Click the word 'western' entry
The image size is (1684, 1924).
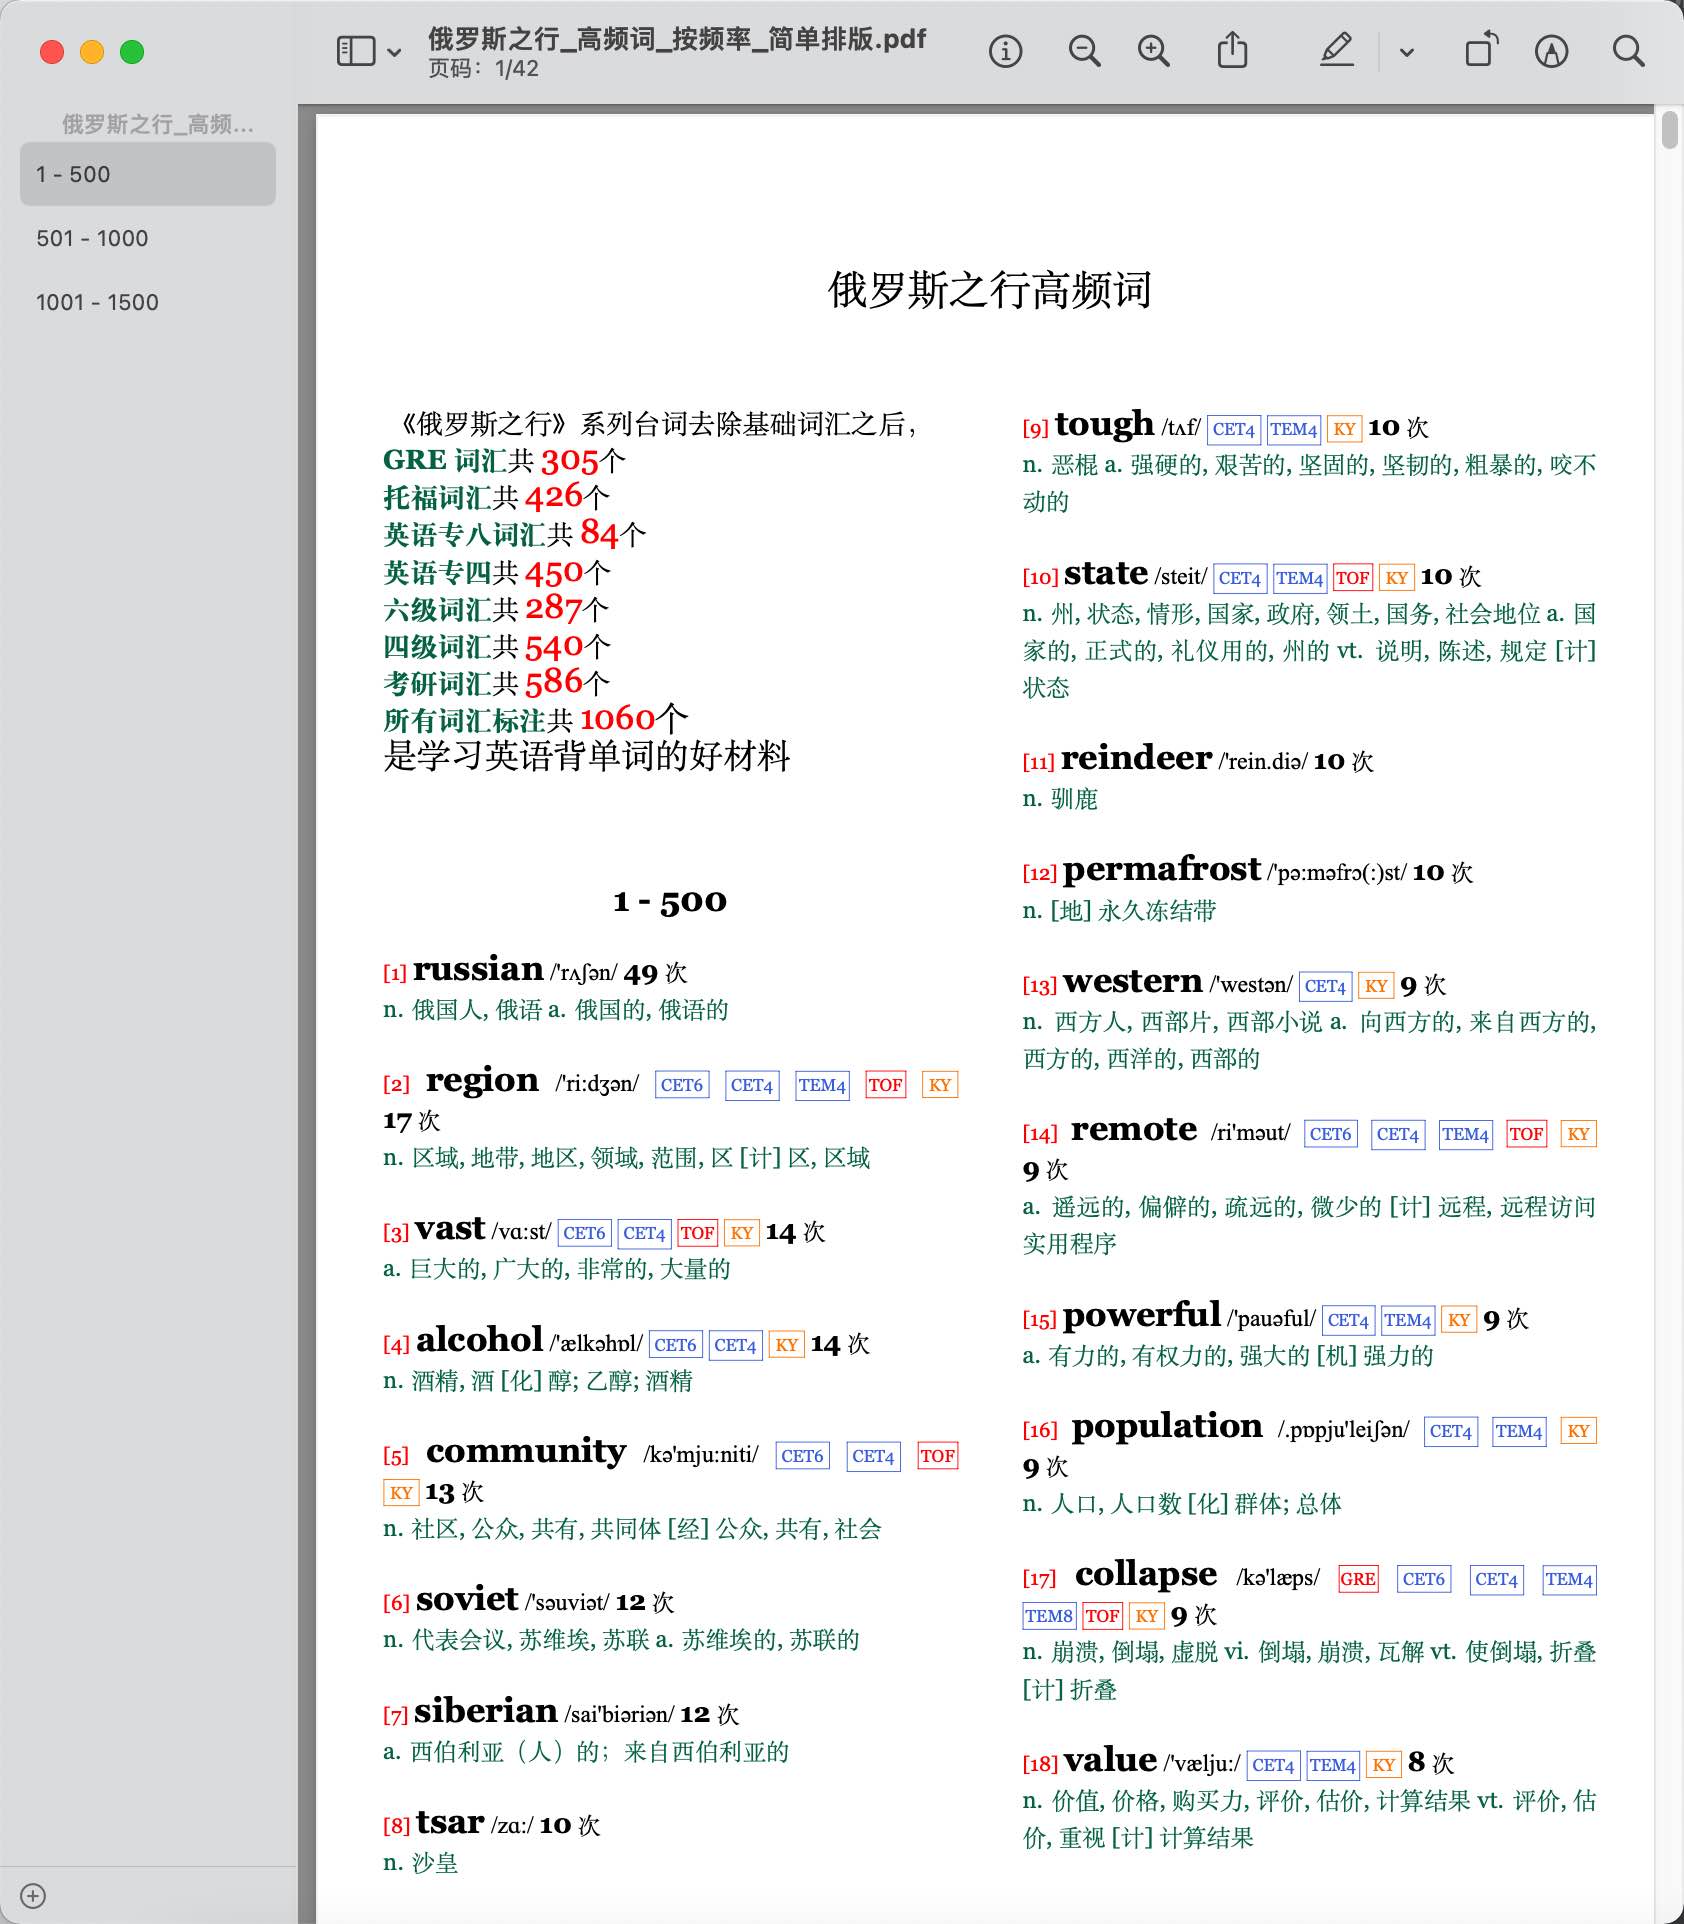(x=1133, y=982)
